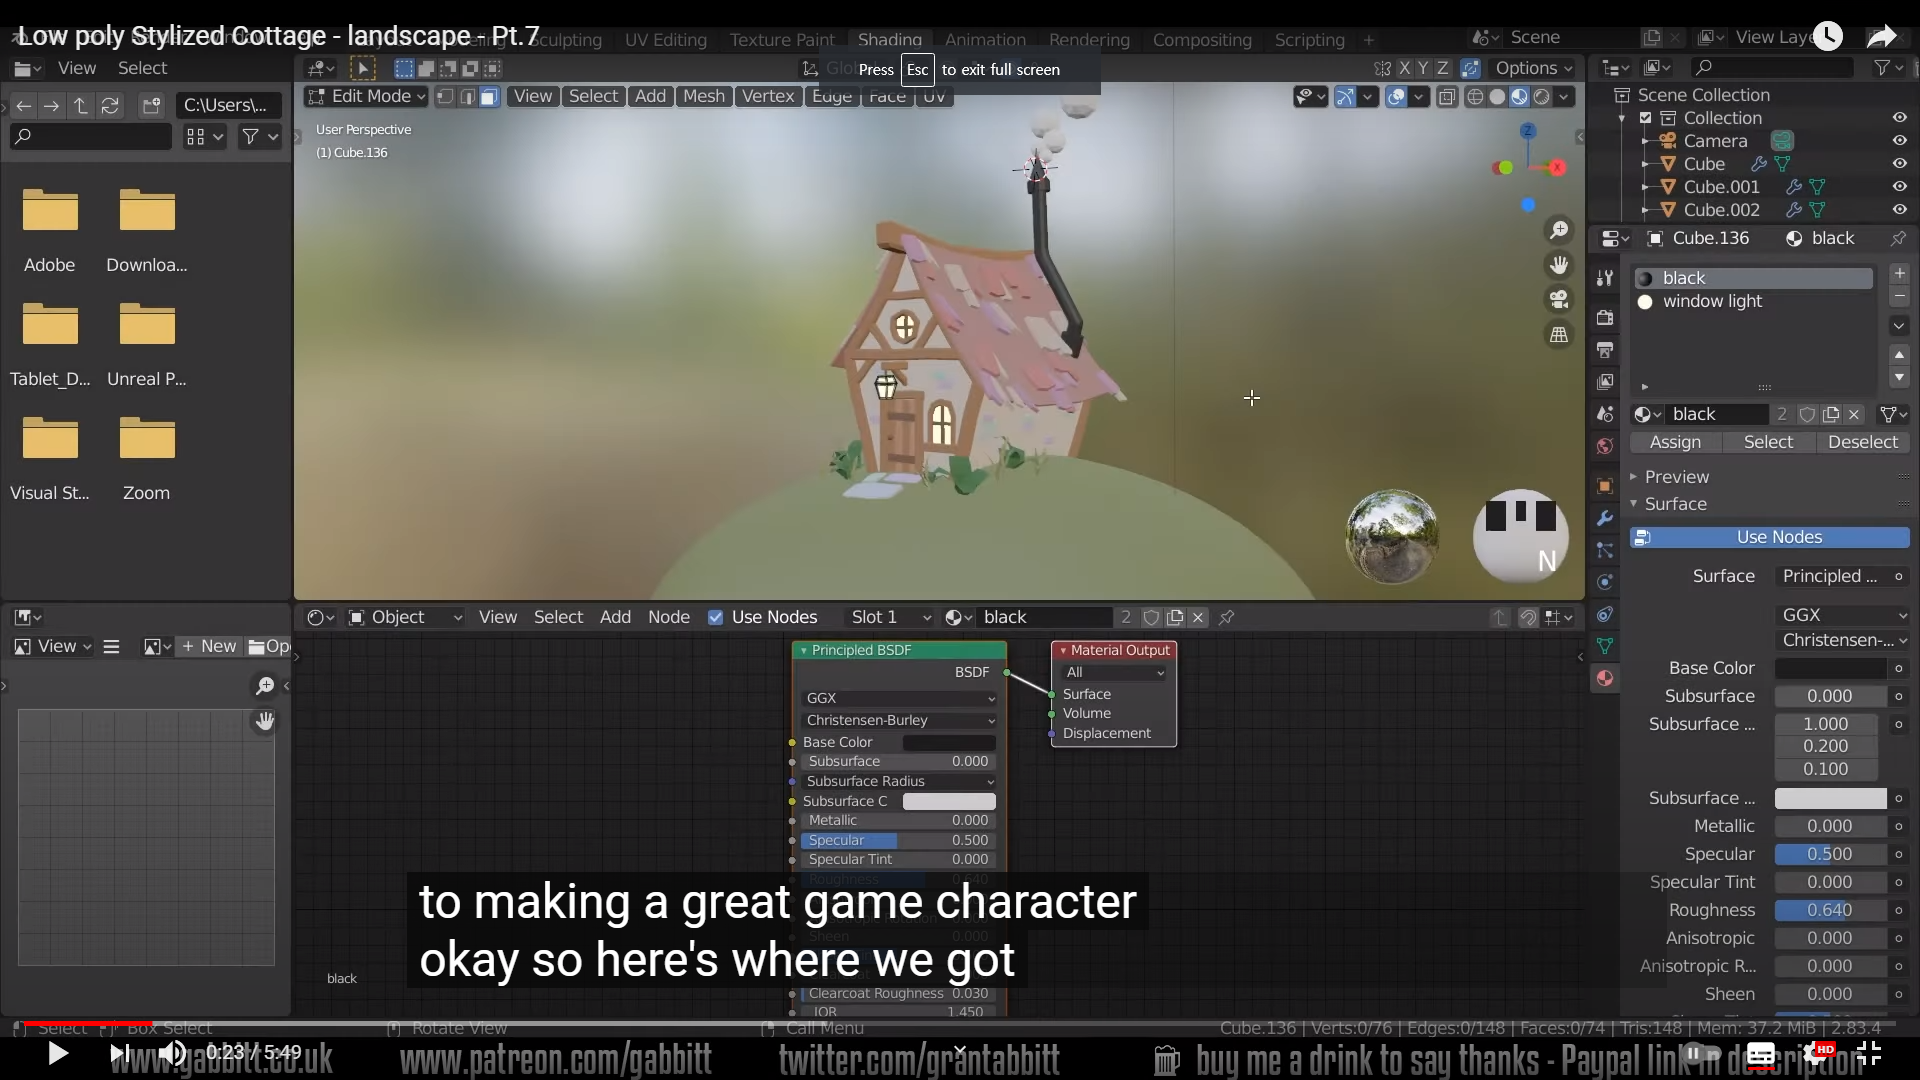1920x1080 pixels.
Task: Expand the Preview panel section
Action: point(1676,477)
